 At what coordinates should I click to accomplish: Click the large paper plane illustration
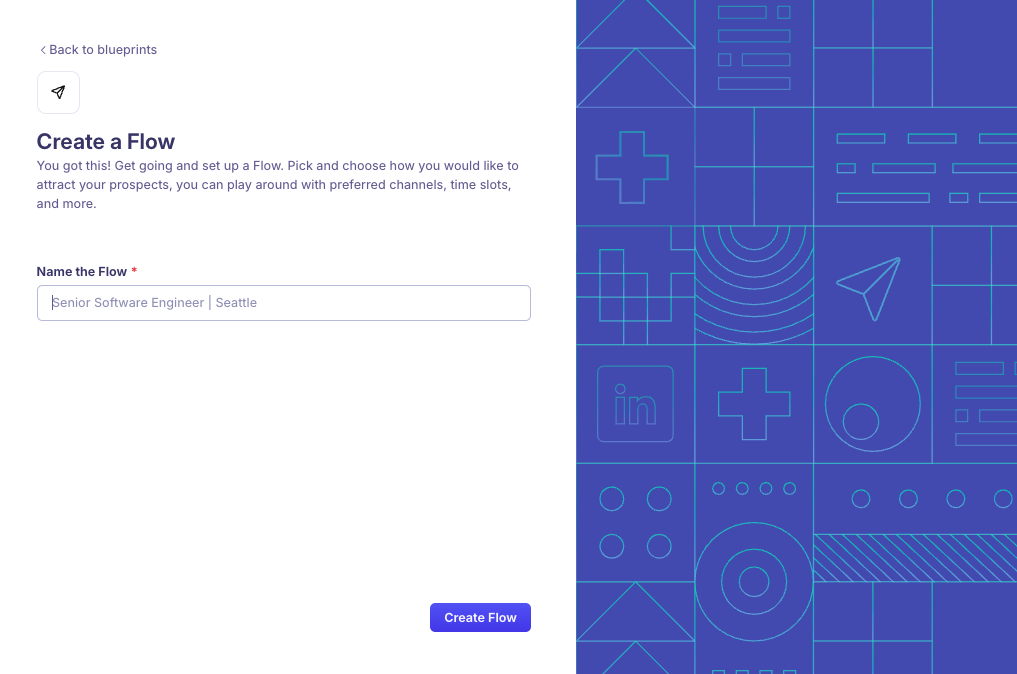869,288
